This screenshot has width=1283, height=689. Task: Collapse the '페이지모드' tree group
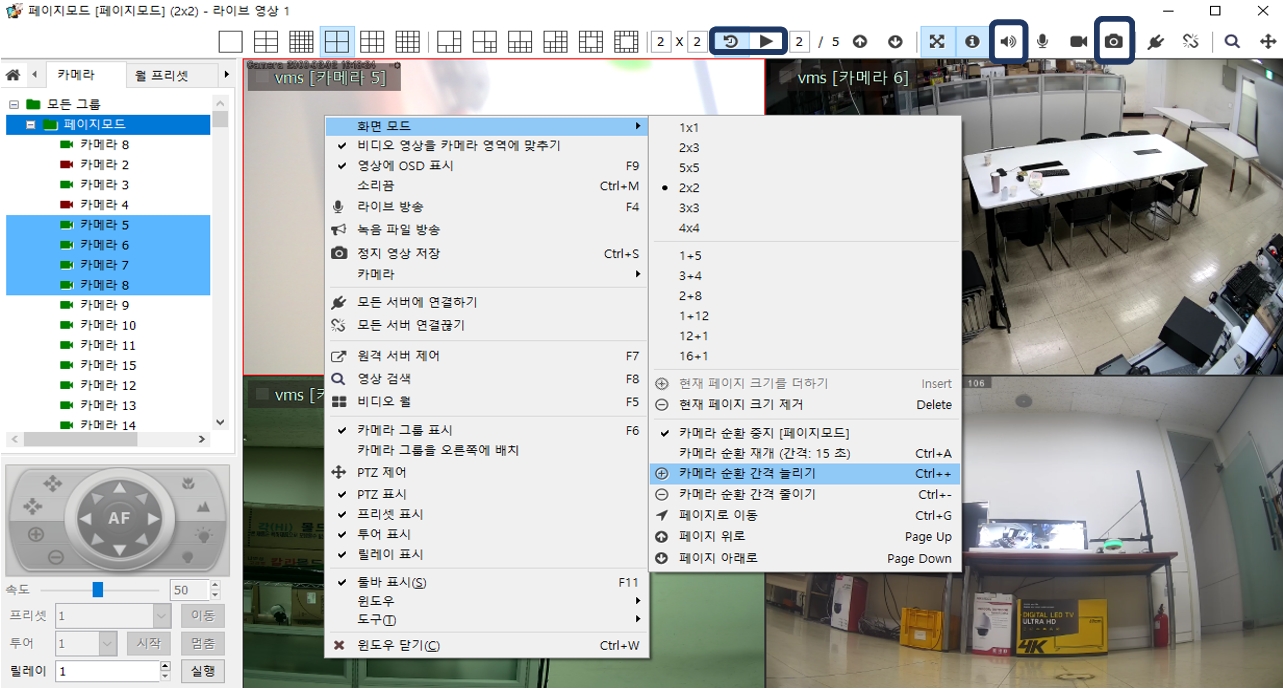(x=31, y=125)
